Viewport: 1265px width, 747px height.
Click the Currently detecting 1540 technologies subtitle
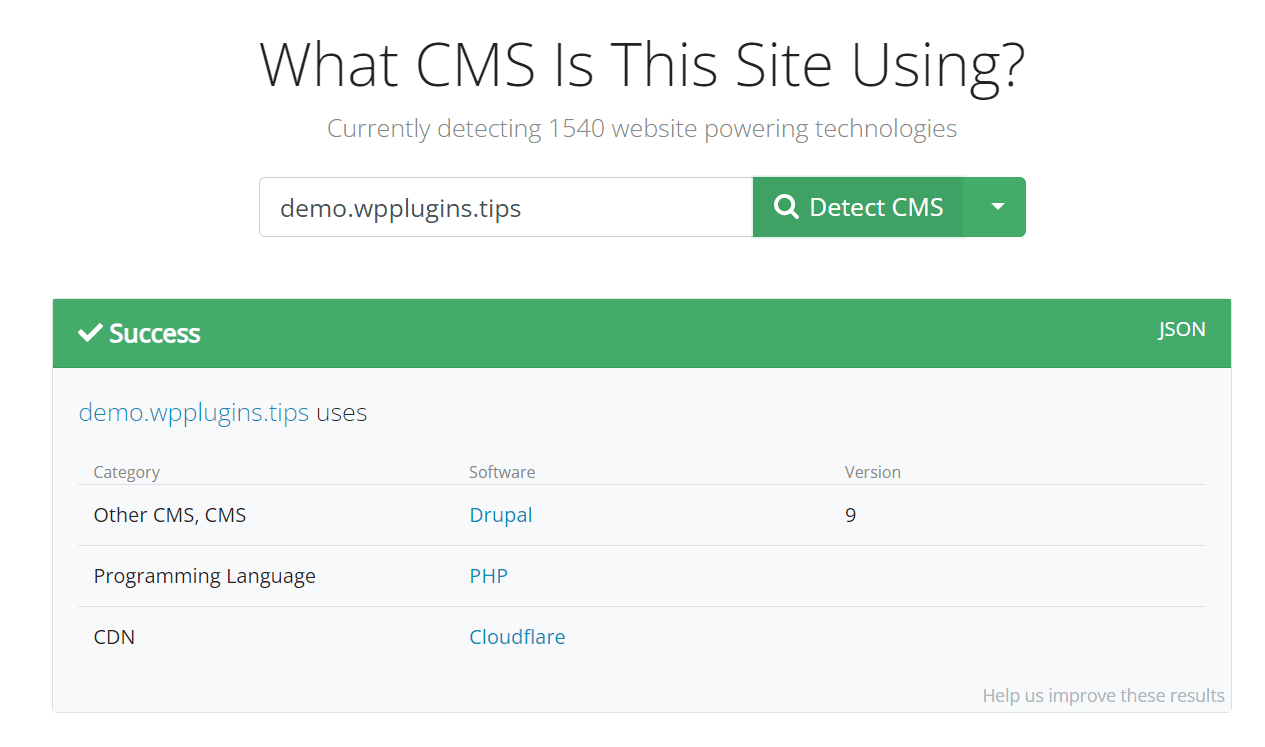click(642, 129)
